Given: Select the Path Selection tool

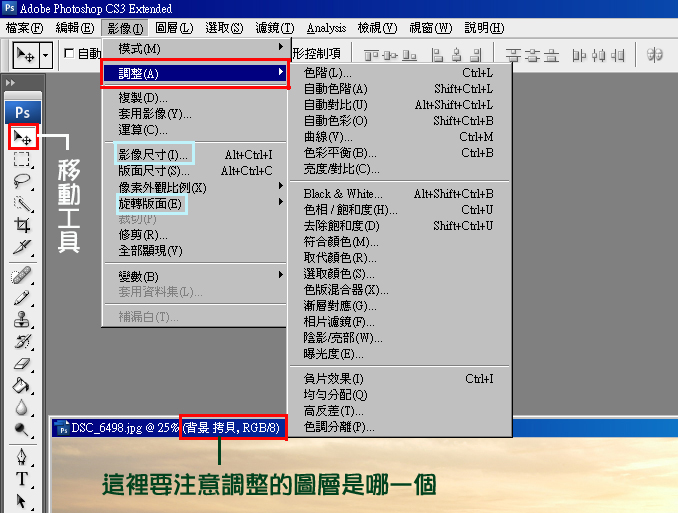Looking at the screenshot, I should pos(22,501).
